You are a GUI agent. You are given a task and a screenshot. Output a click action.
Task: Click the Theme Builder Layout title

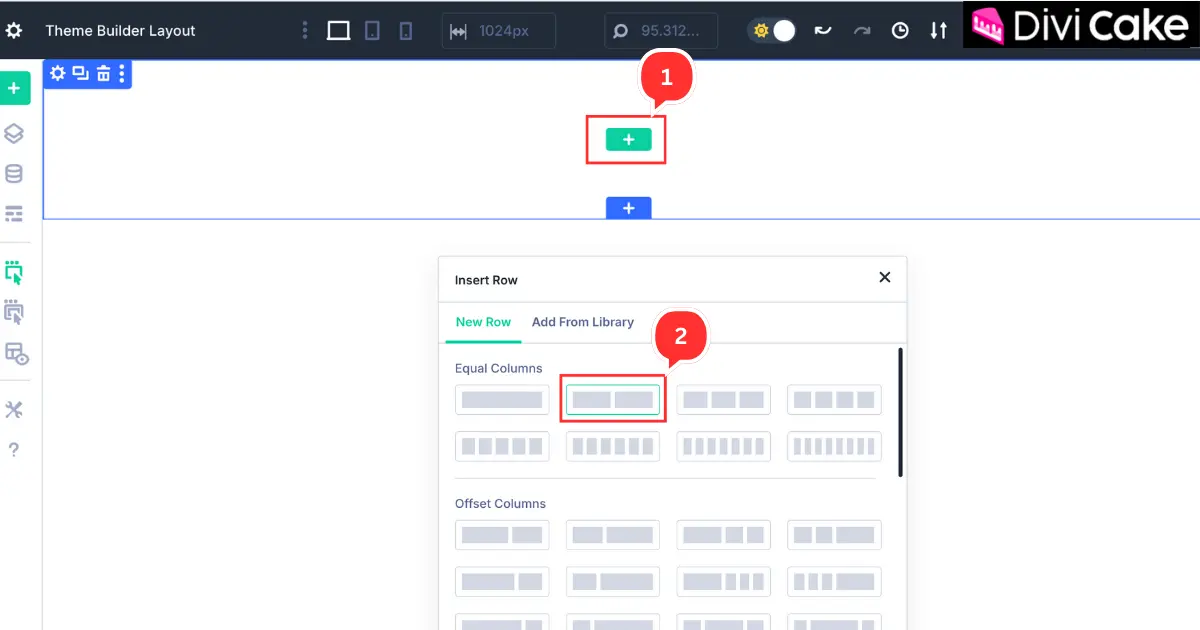click(120, 31)
